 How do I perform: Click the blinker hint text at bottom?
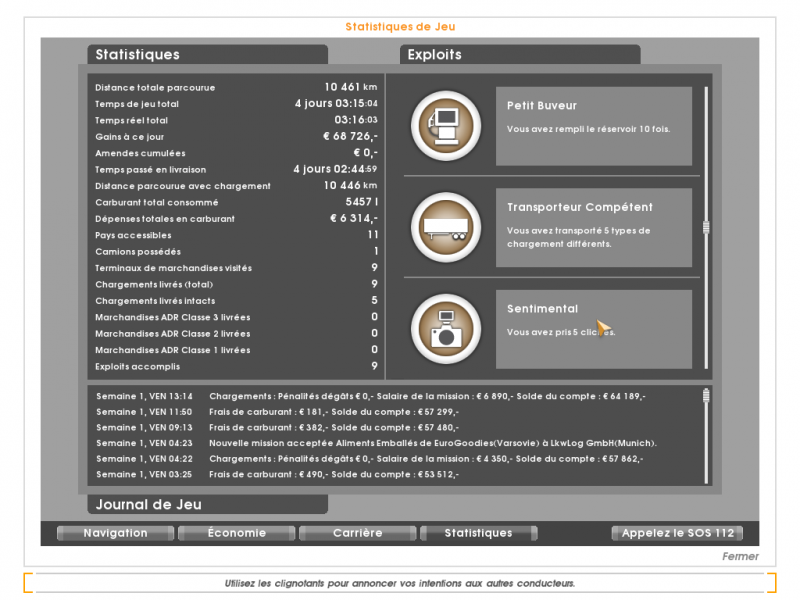(400, 583)
